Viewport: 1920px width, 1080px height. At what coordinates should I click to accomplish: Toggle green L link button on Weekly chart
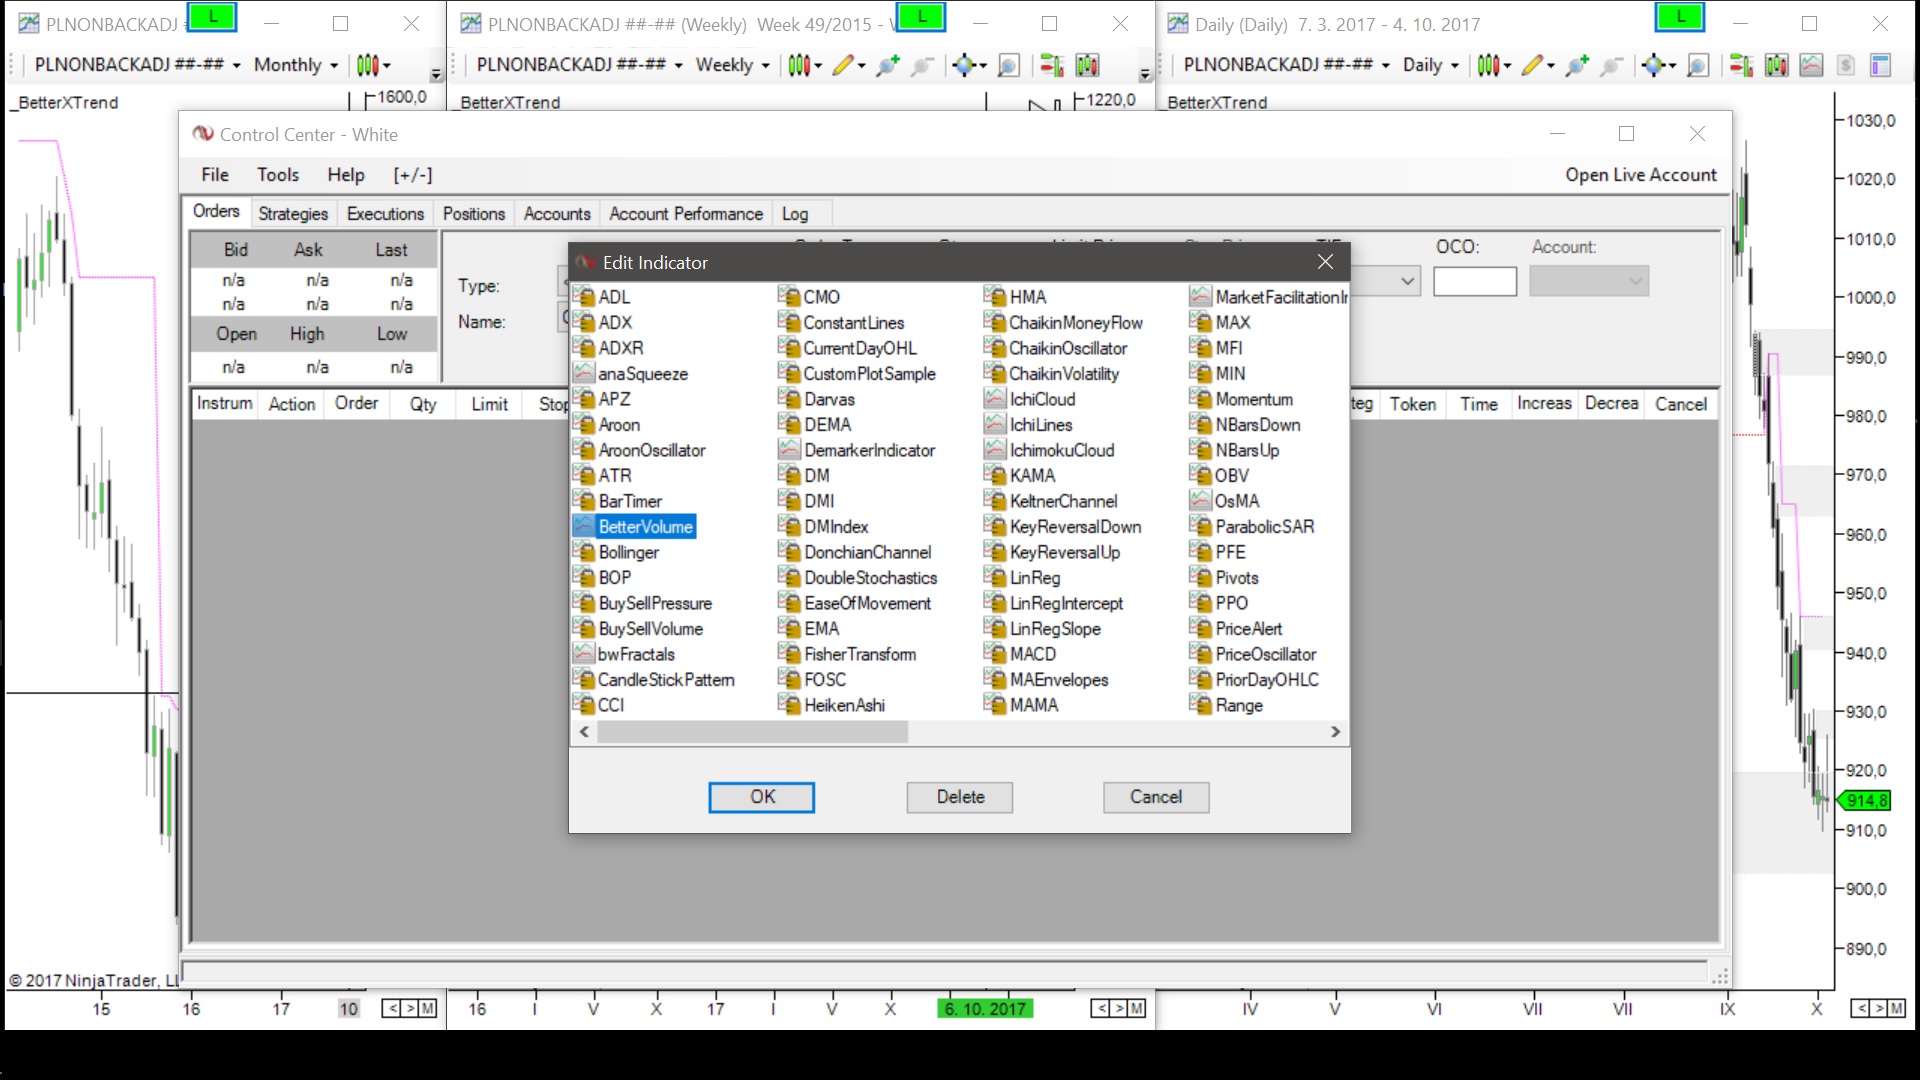pyautogui.click(x=921, y=17)
